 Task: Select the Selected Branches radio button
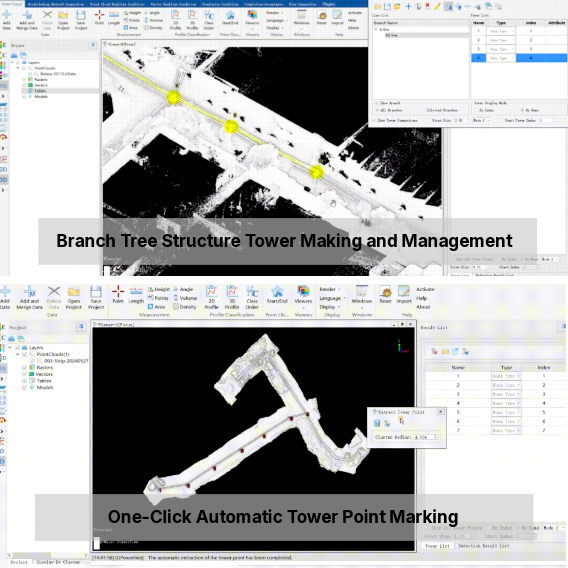tap(423, 110)
